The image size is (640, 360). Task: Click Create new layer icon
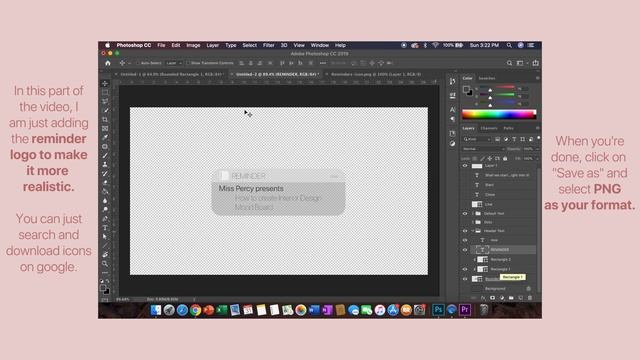[x=520, y=298]
